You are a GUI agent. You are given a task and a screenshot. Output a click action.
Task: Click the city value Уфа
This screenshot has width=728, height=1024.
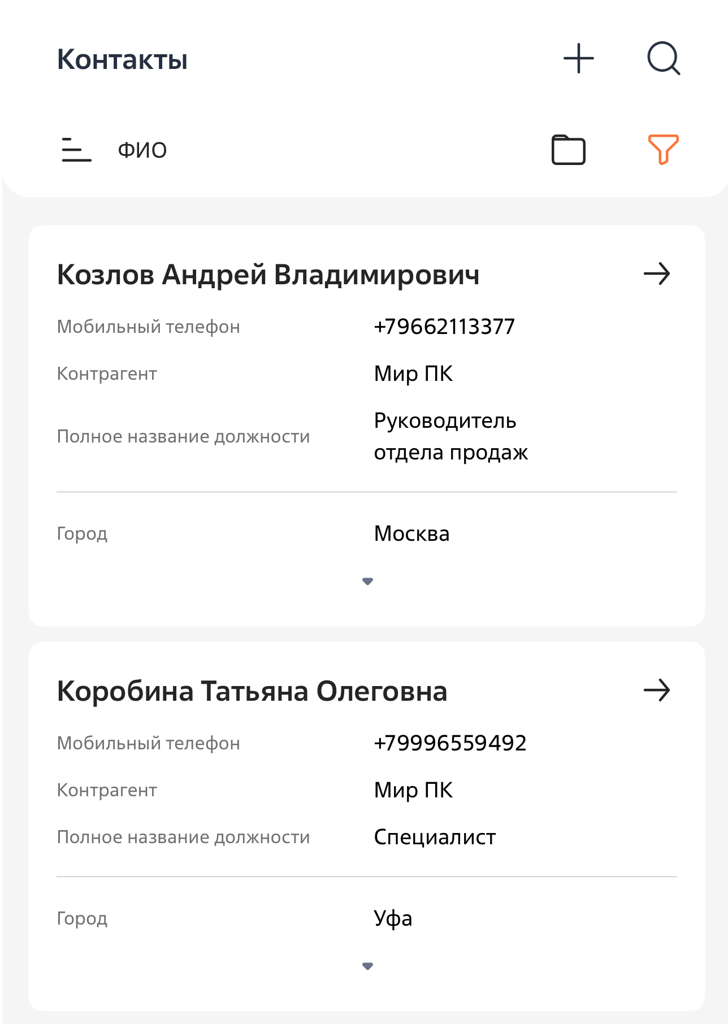click(393, 918)
